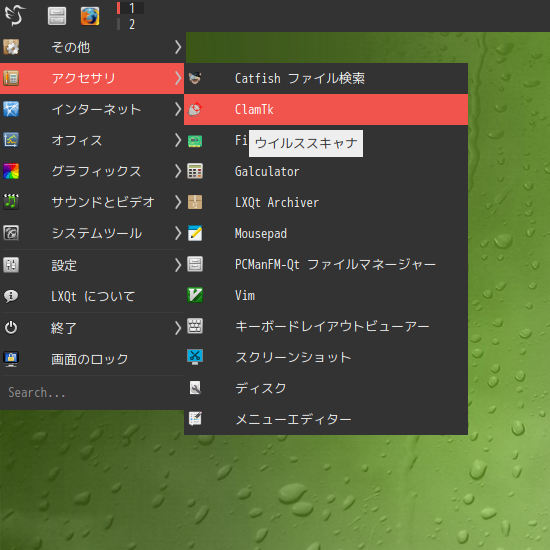Click the screenshot scissors icon
Image resolution: width=550 pixels, height=550 pixels.
click(195, 357)
